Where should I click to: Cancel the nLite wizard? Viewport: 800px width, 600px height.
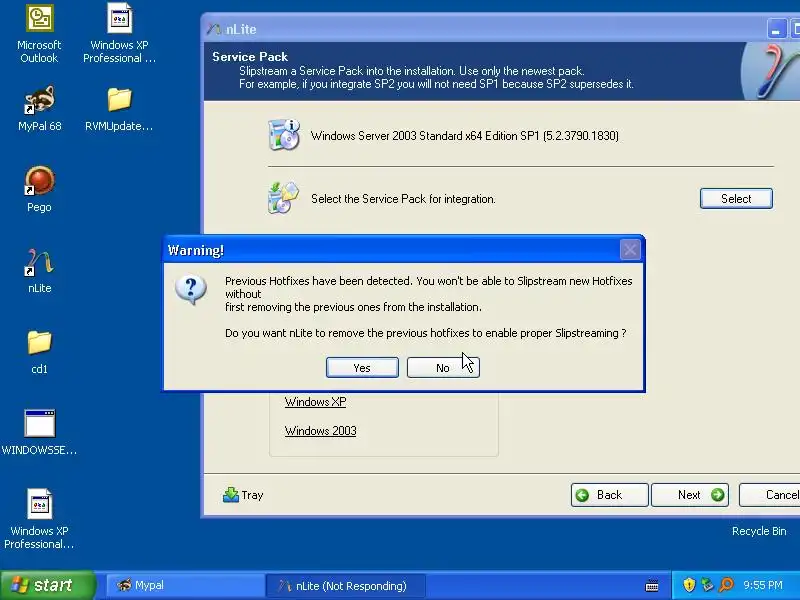tap(770, 495)
